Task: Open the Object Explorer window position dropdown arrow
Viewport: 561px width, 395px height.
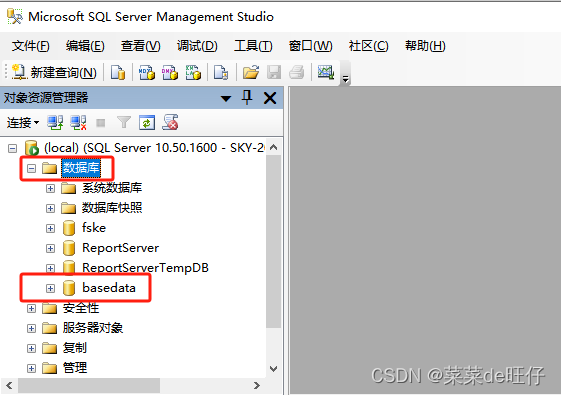Action: tap(226, 98)
